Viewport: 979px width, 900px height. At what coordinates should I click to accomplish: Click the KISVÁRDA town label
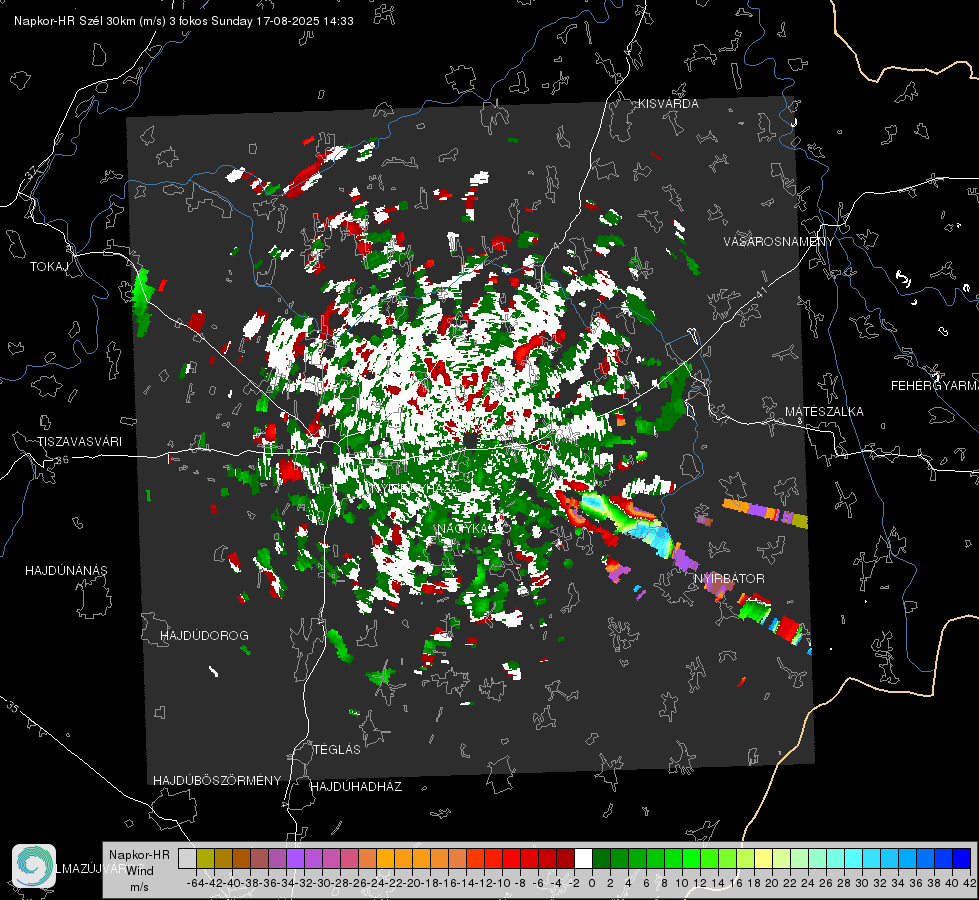pos(668,104)
